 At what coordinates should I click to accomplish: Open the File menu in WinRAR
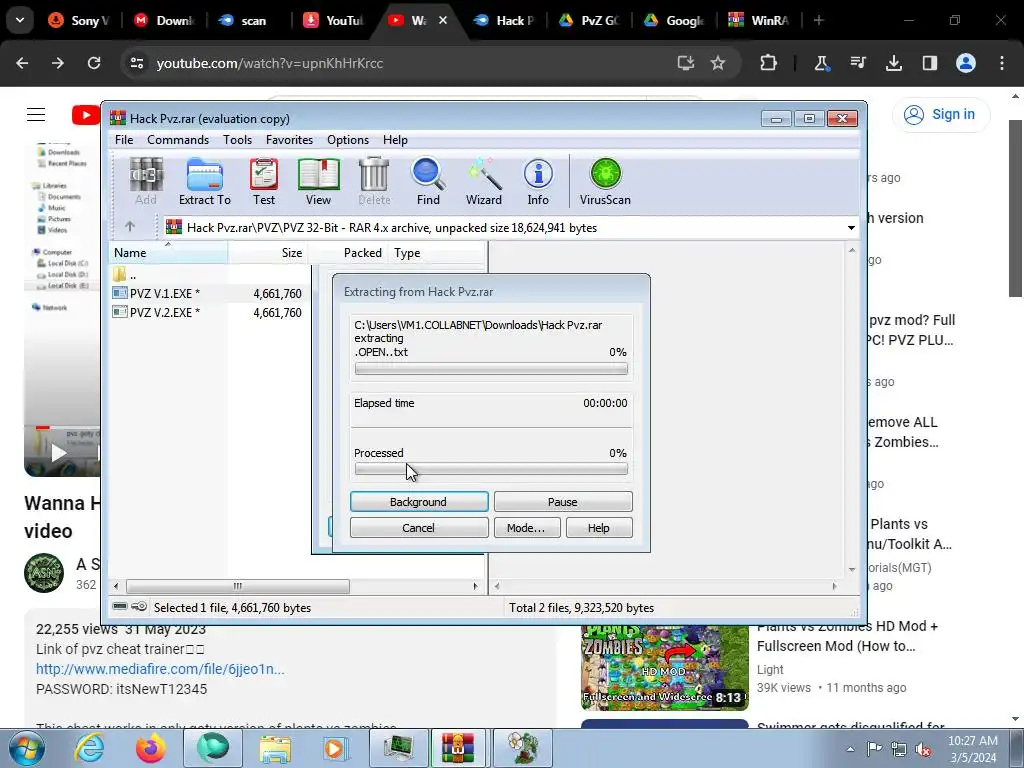point(124,140)
